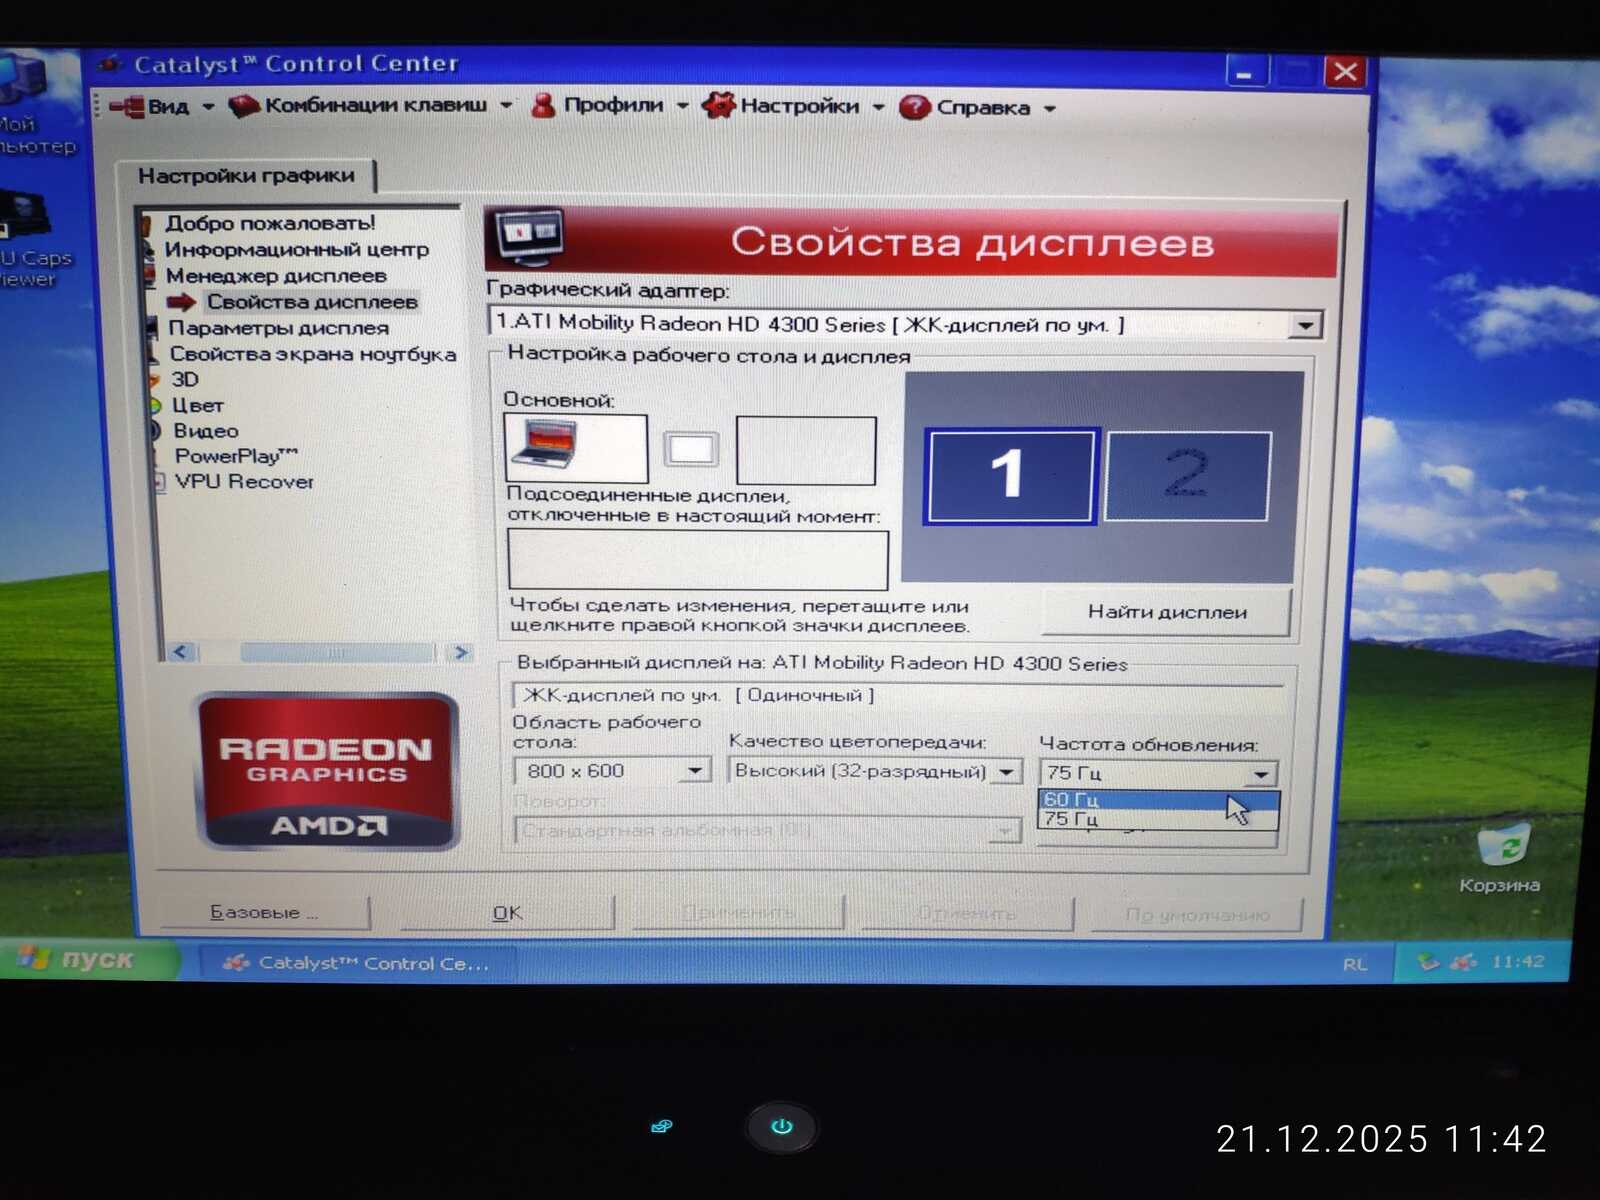Open the Видео settings tree item
Viewport: 1600px width, 1200px height.
coord(206,430)
